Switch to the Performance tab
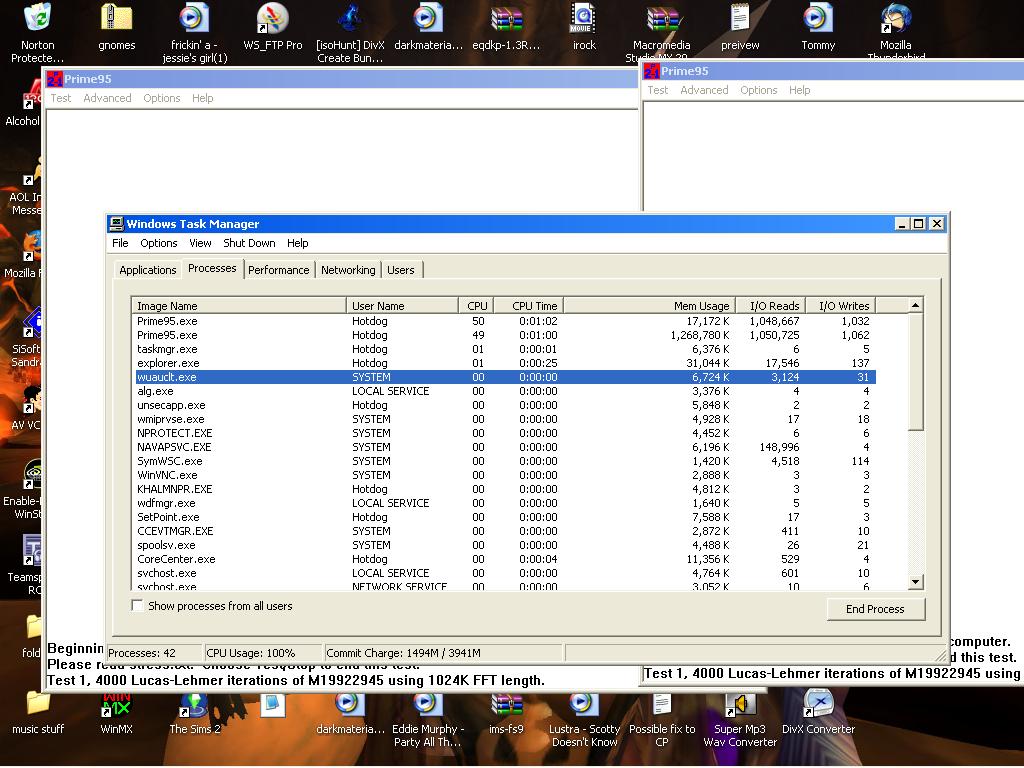Screen dimensions: 1024x768 (x=278, y=270)
